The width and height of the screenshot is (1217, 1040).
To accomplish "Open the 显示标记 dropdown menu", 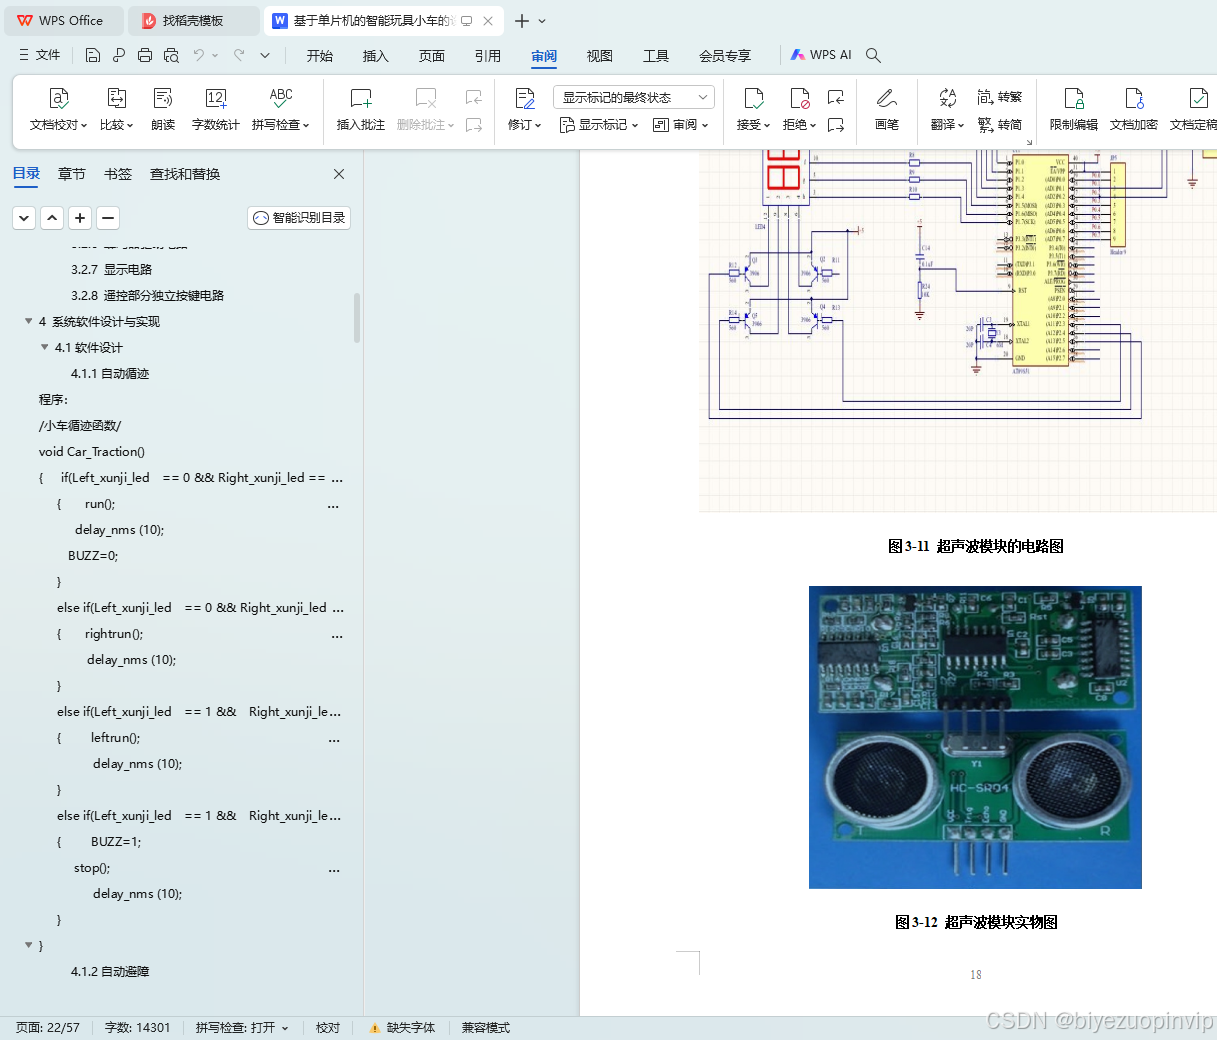I will point(599,125).
